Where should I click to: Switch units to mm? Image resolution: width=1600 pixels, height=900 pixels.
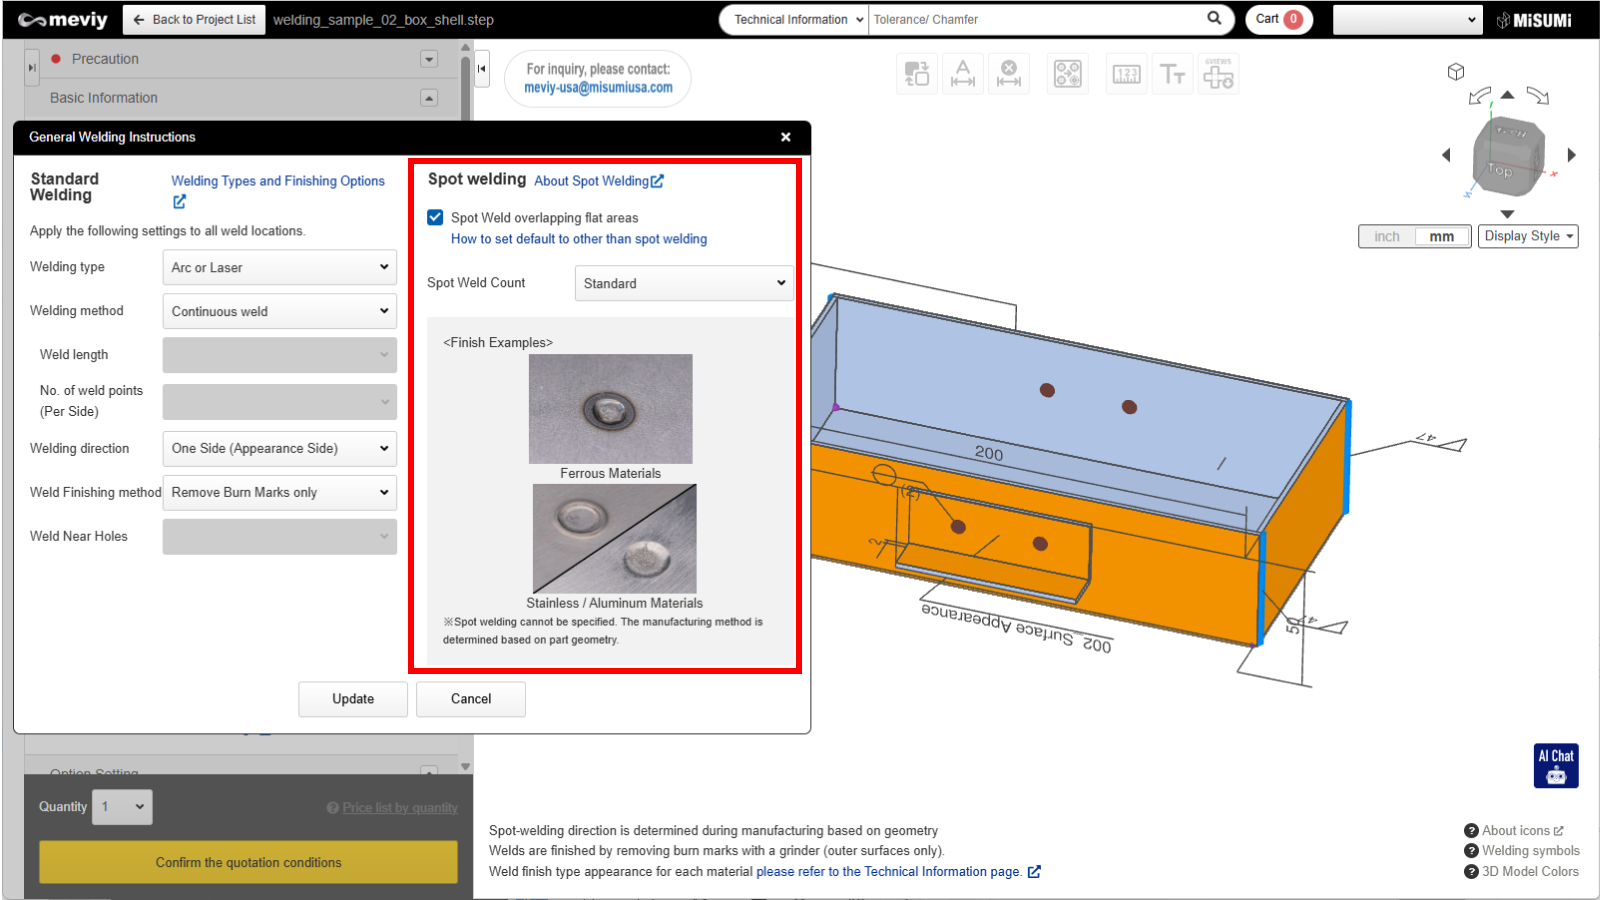(1441, 237)
